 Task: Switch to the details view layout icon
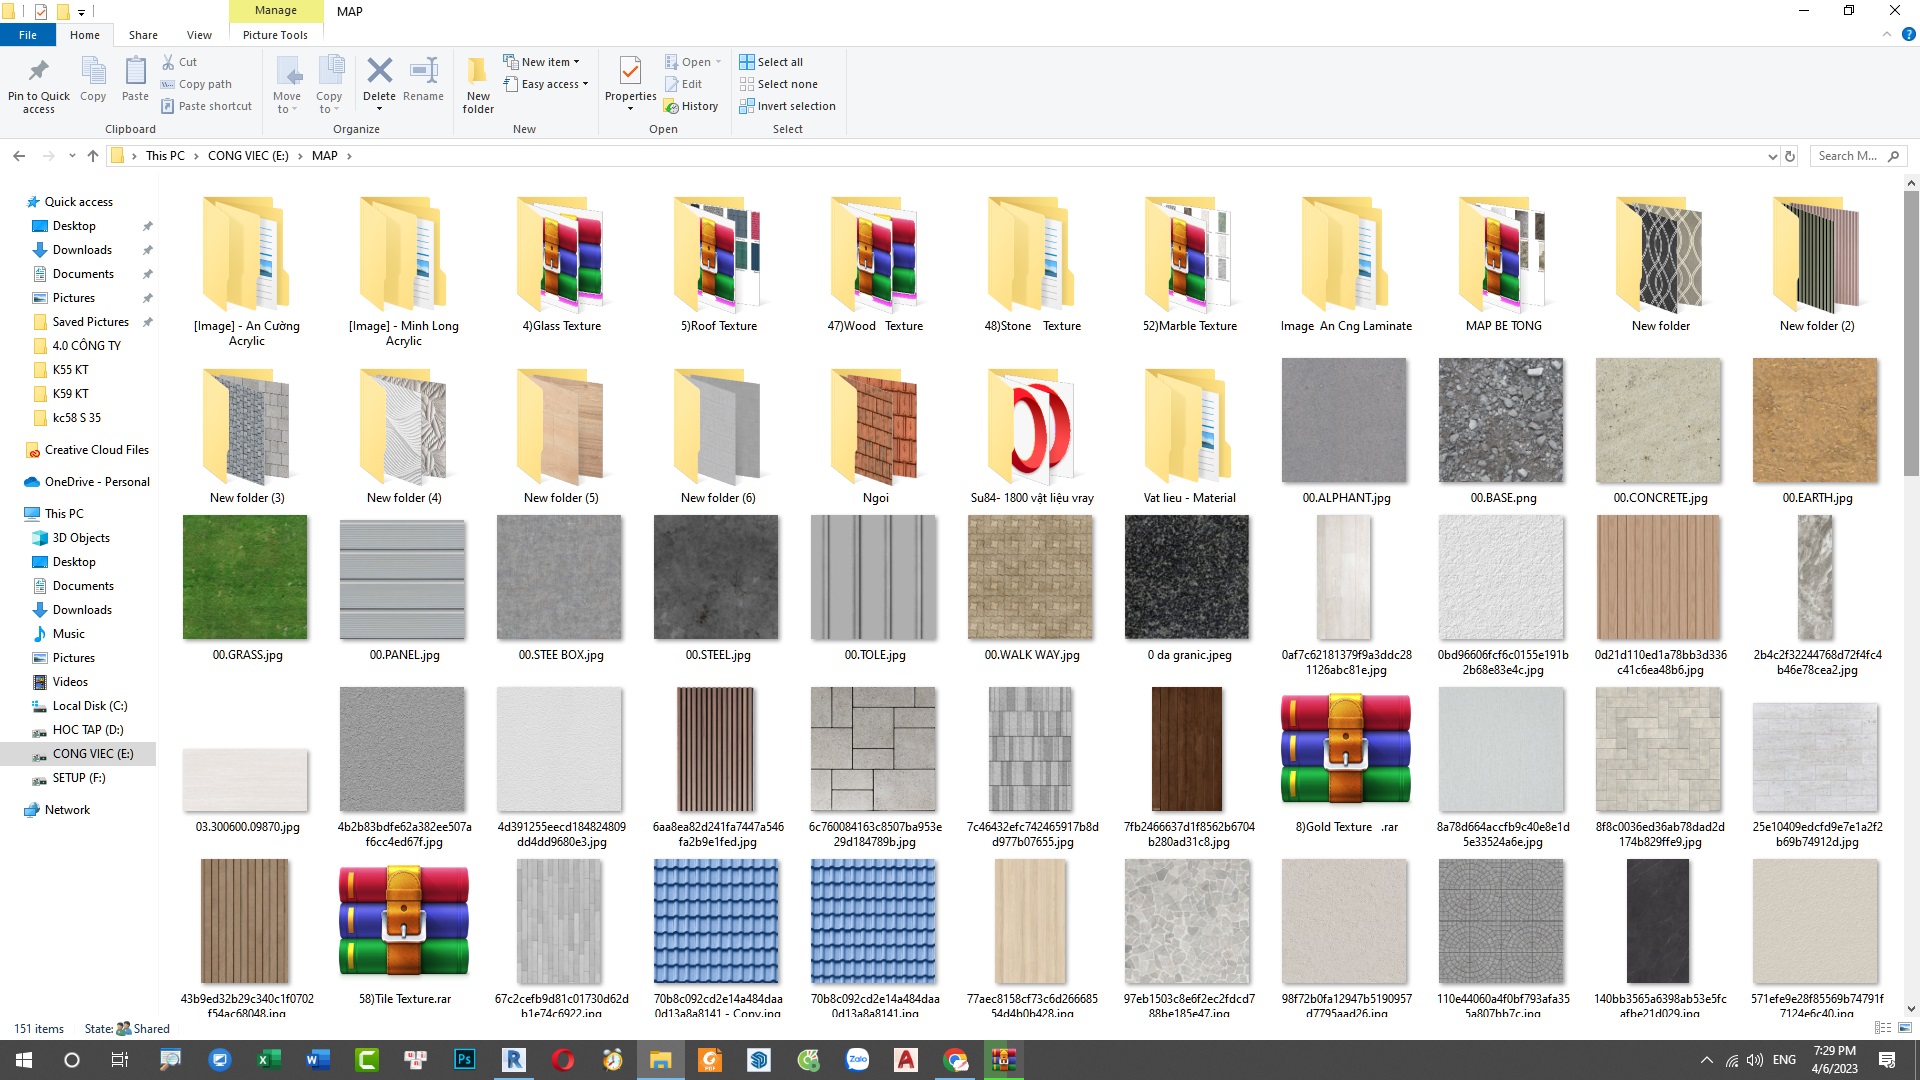[x=1882, y=1028]
